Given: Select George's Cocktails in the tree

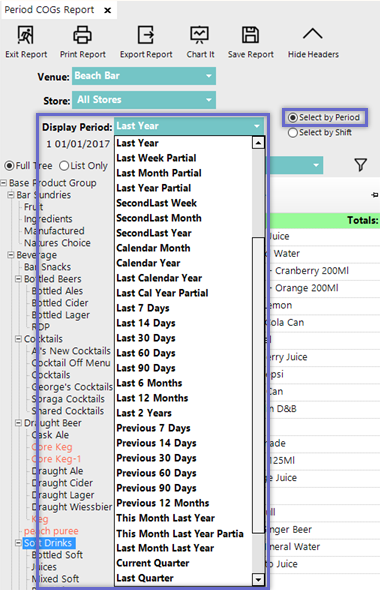Looking at the screenshot, I should click(x=72, y=387).
